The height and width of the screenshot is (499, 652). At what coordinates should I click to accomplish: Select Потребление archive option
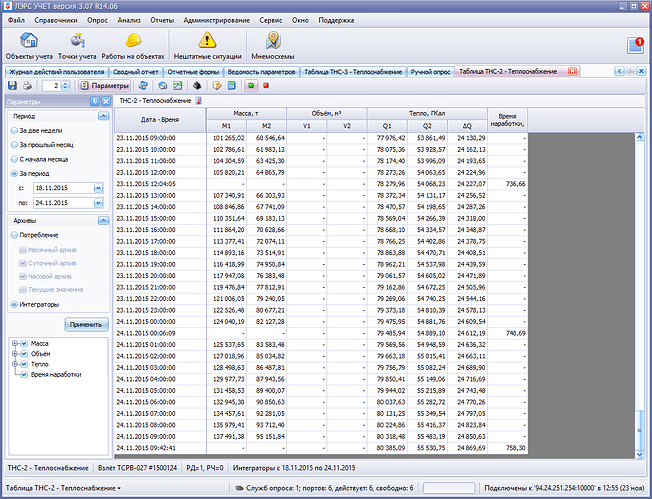click(35, 235)
